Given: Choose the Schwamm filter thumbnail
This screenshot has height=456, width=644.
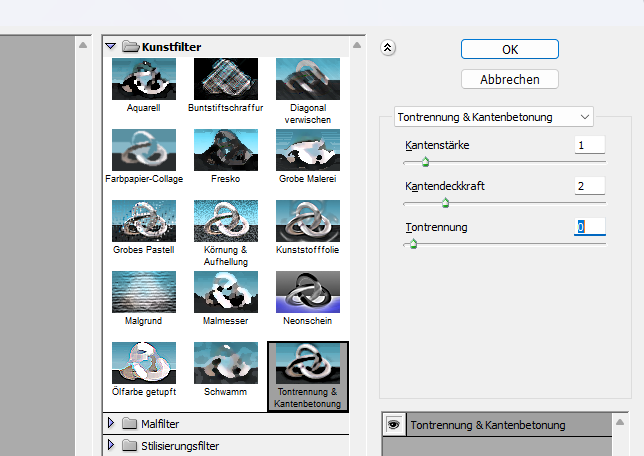Looking at the screenshot, I should click(x=226, y=363).
